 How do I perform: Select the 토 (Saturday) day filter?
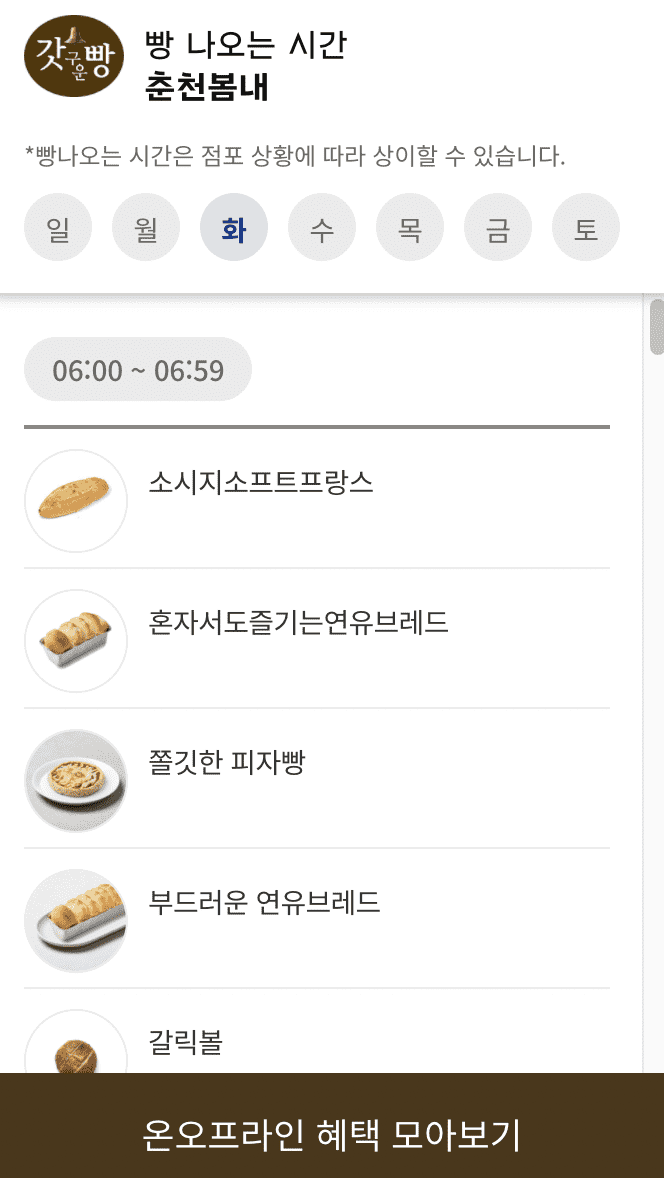point(586,227)
